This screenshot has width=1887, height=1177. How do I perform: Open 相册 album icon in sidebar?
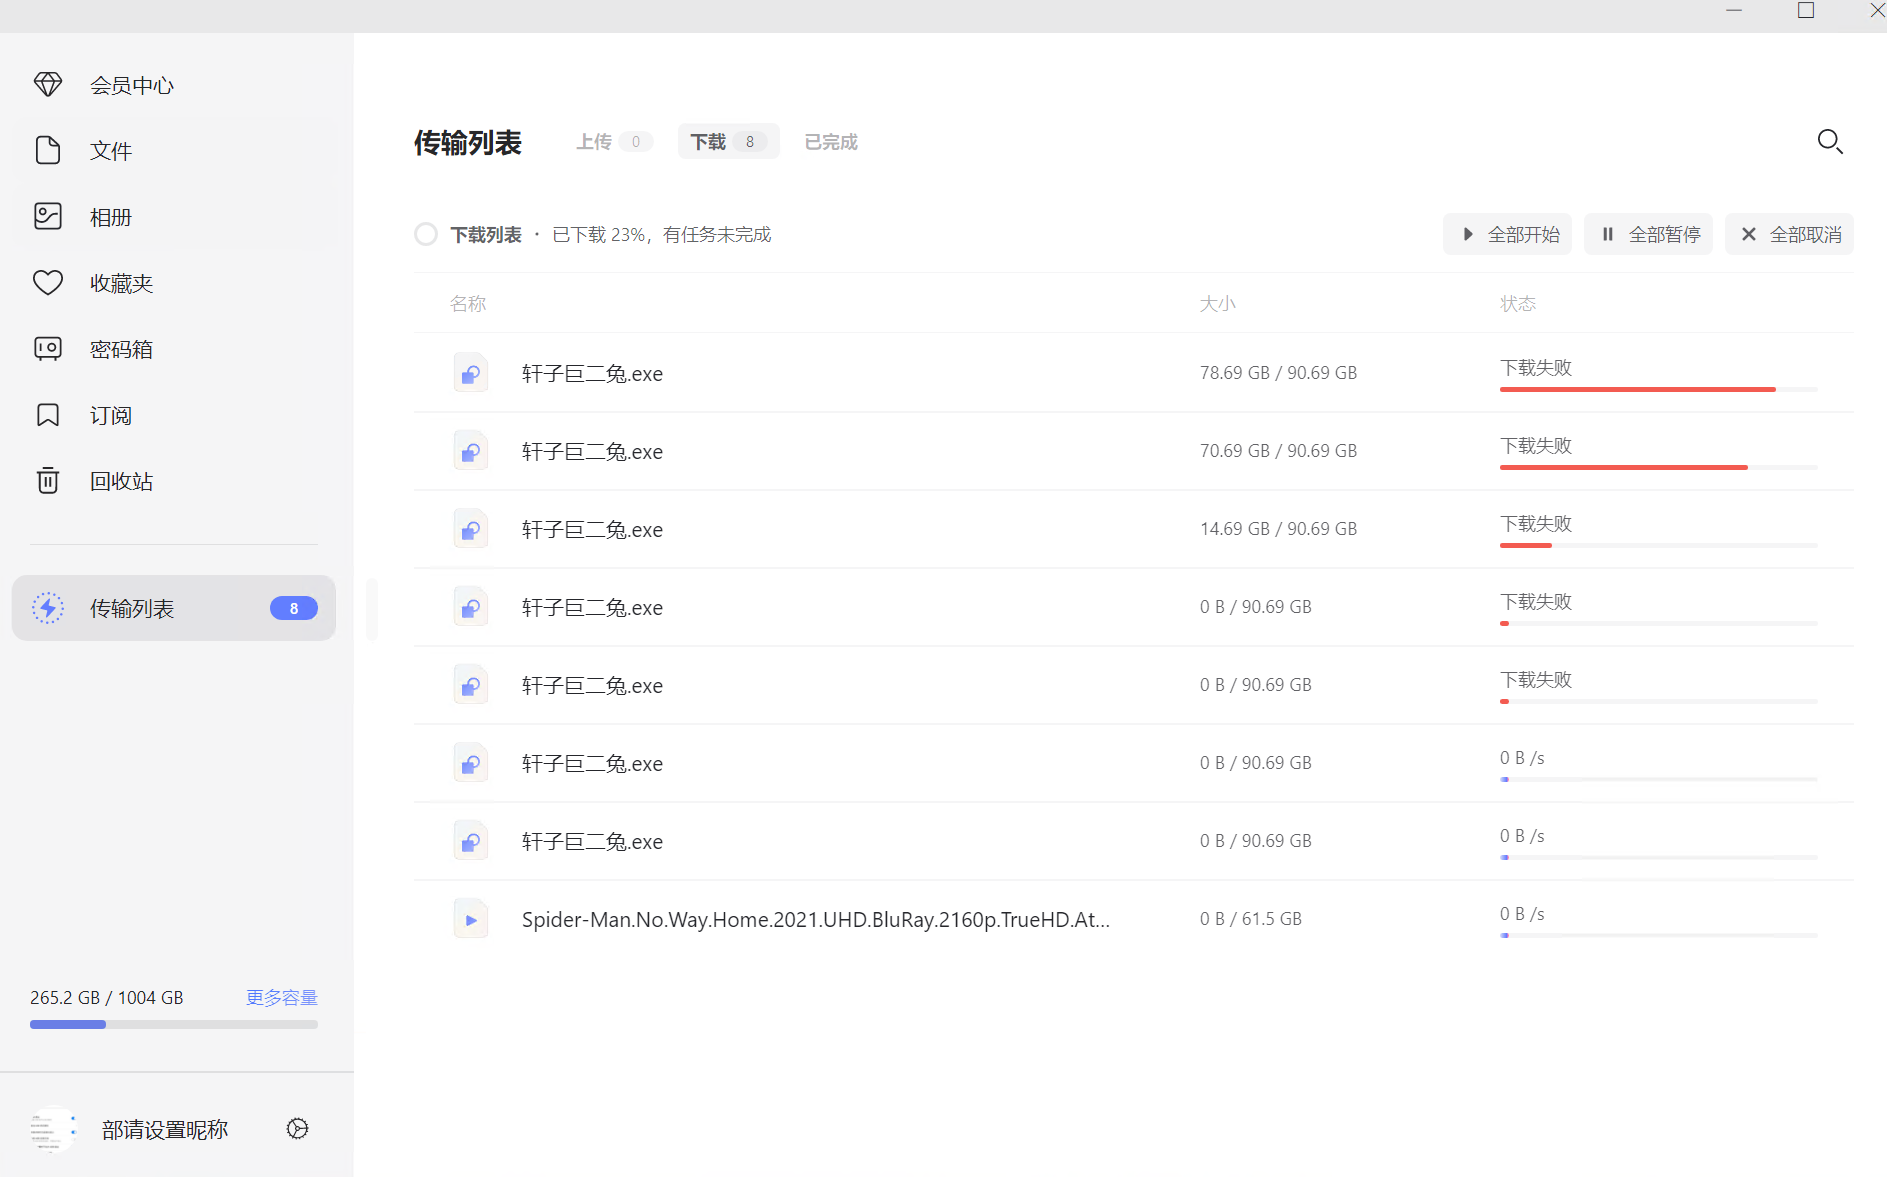pyautogui.click(x=48, y=217)
